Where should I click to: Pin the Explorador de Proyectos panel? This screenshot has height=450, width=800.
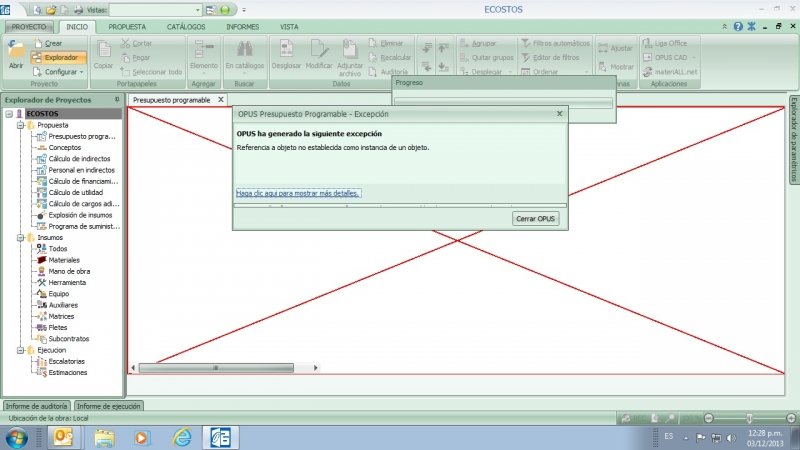(117, 100)
